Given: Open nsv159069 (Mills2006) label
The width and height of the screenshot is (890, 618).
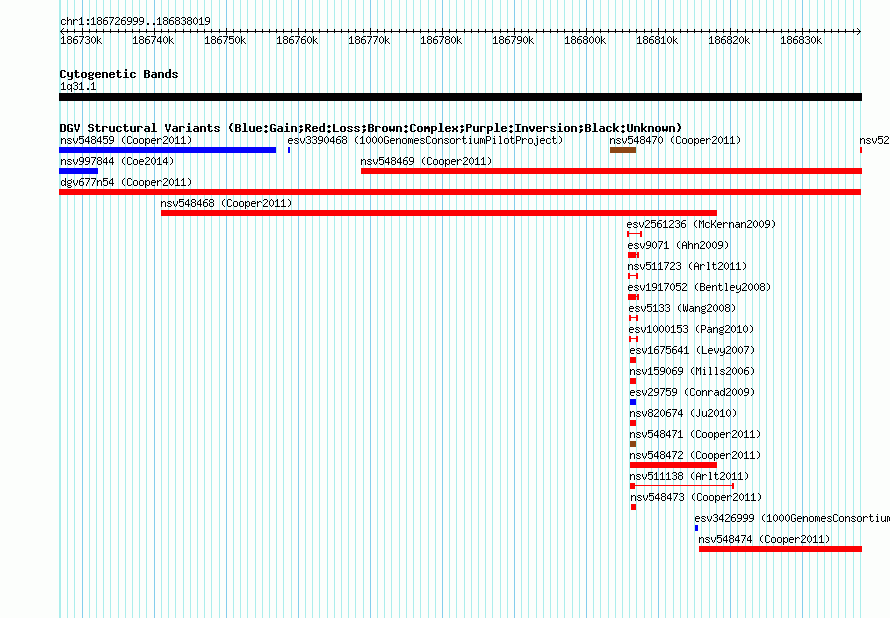Looking at the screenshot, I should click(692, 371).
